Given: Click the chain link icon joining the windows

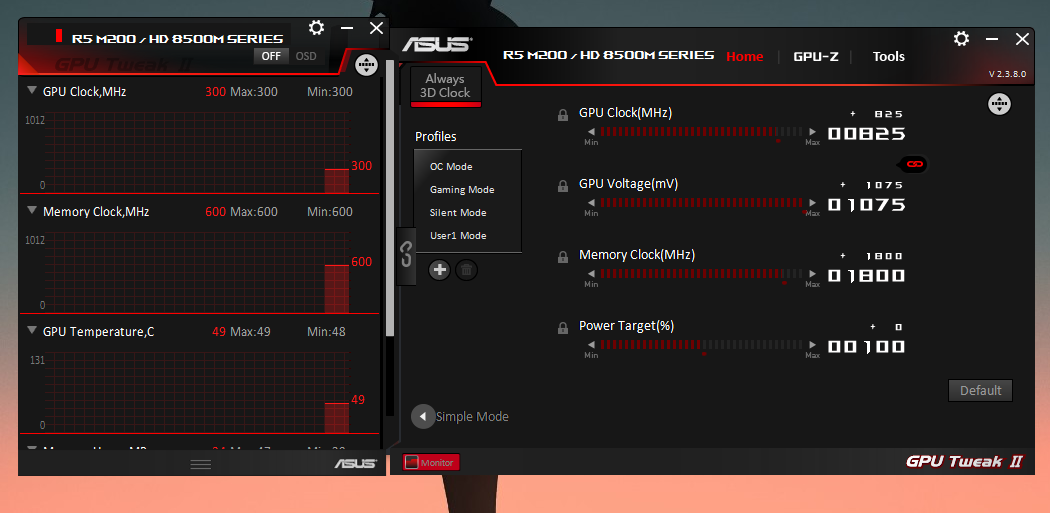Looking at the screenshot, I should [406, 255].
